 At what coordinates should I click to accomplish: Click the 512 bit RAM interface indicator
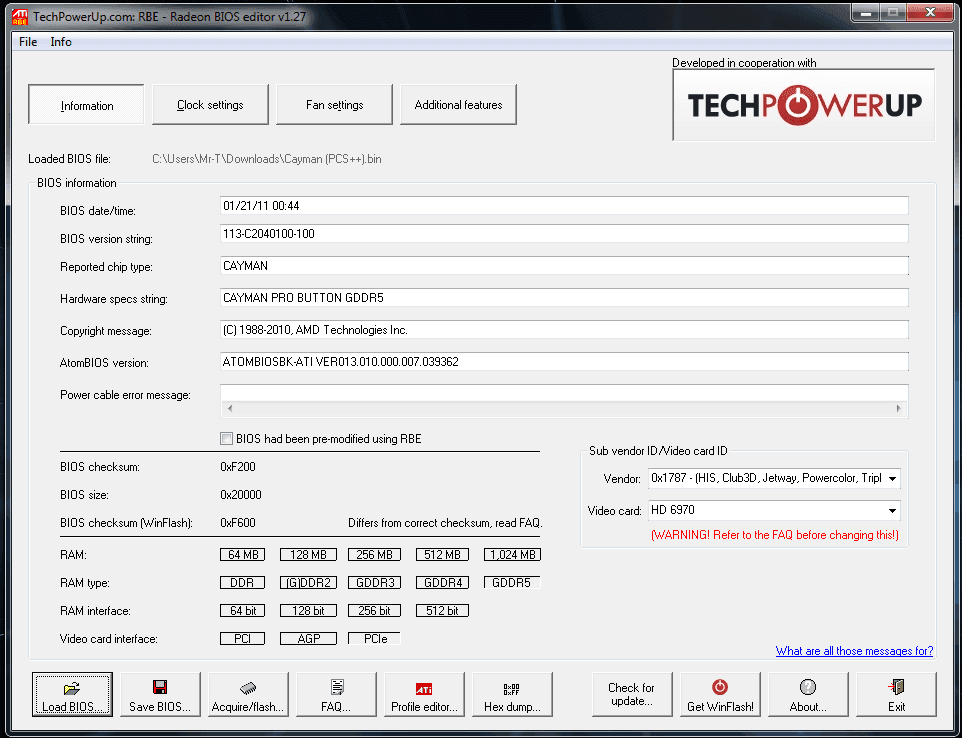[x=442, y=611]
